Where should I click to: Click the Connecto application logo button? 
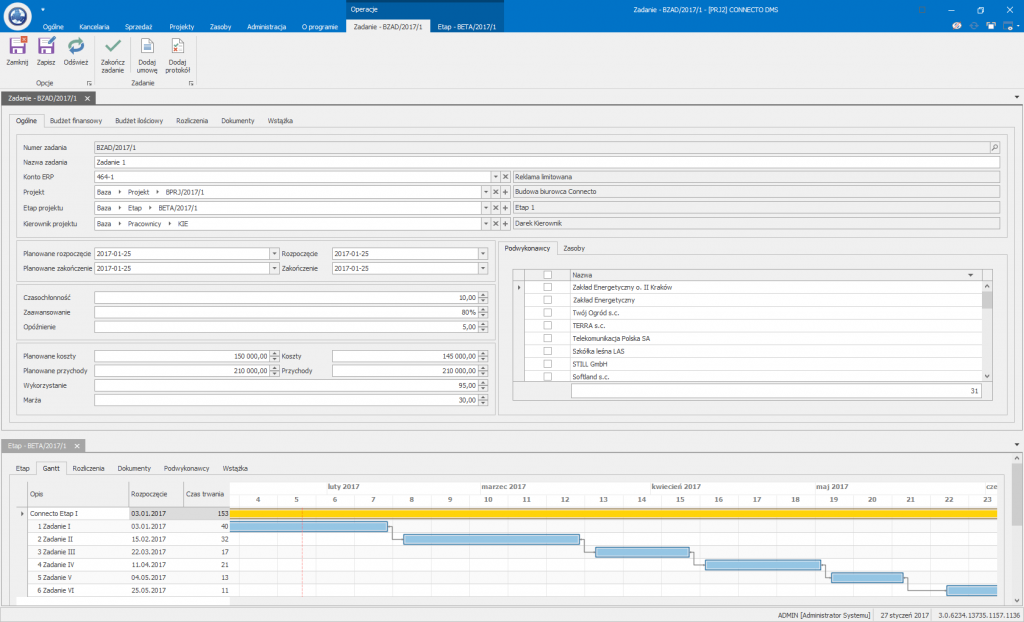click(17, 16)
